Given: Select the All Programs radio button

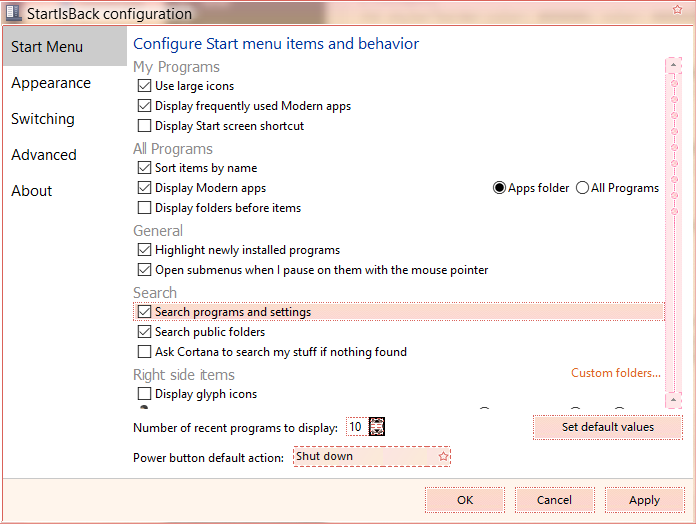Looking at the screenshot, I should [582, 188].
